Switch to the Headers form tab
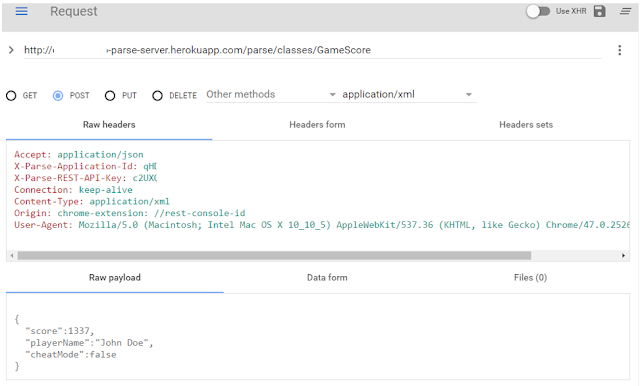The image size is (640, 386). pos(317,125)
